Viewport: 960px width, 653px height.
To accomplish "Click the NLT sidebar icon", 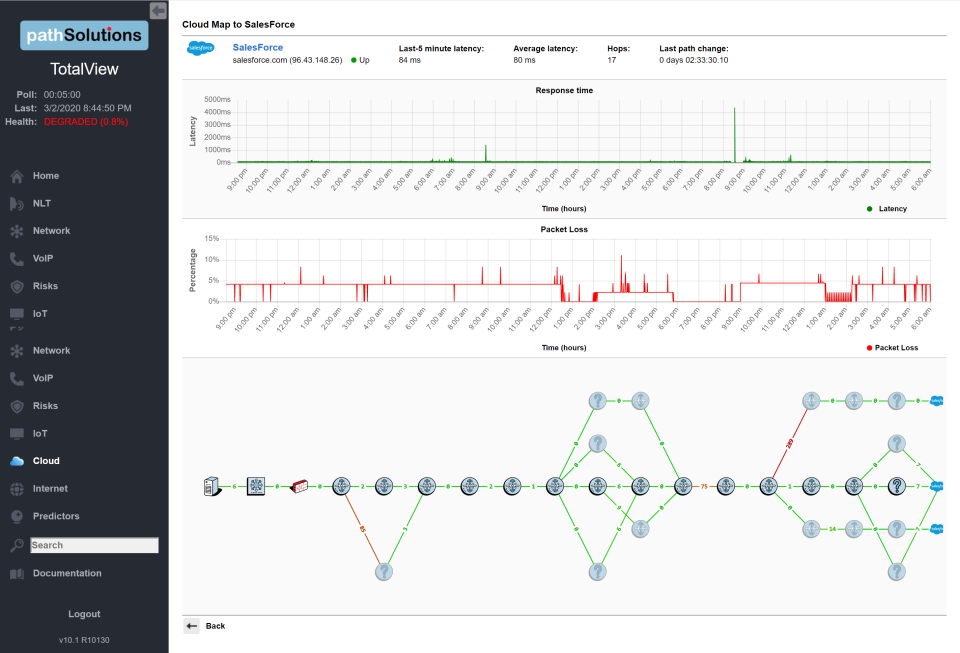I will (x=16, y=204).
